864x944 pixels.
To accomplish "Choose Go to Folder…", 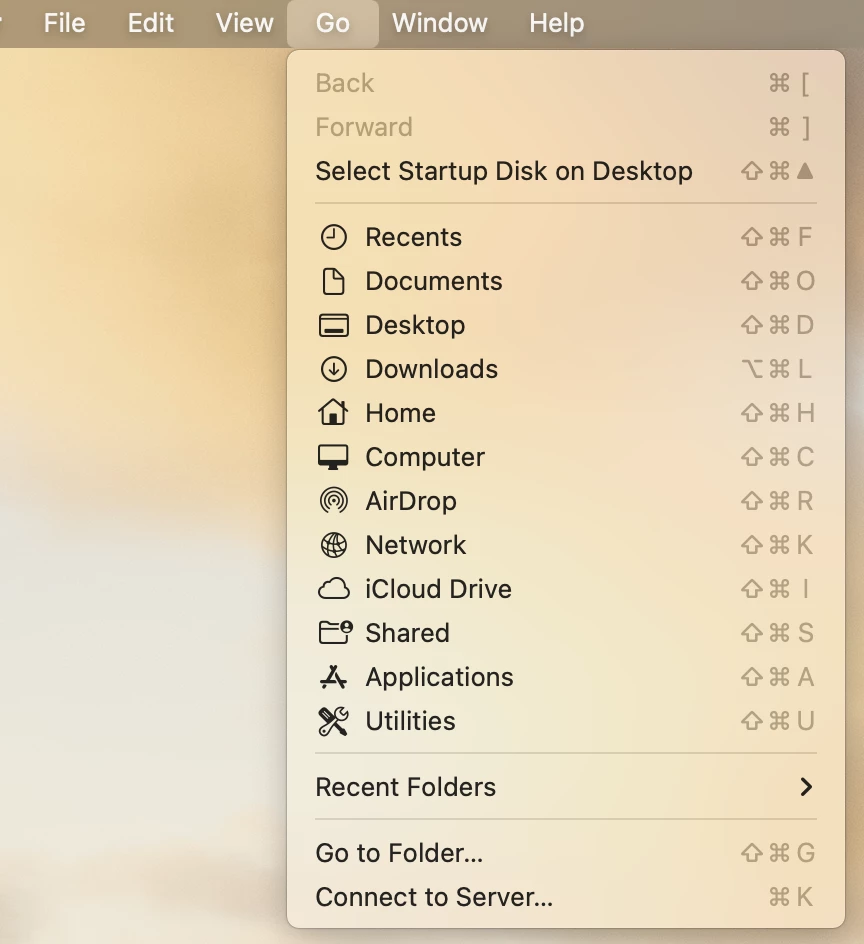I will pos(565,853).
